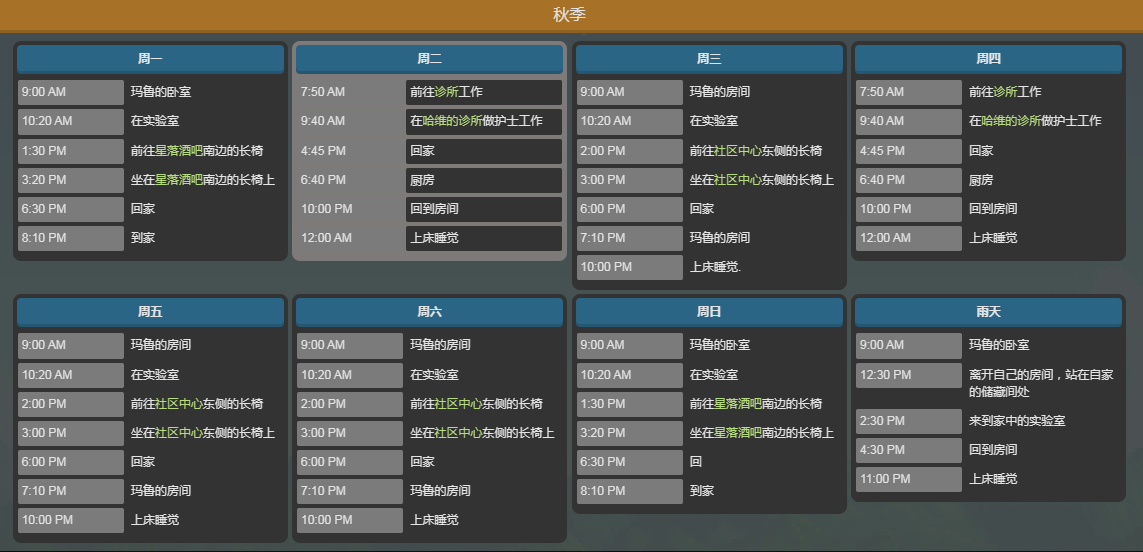The height and width of the screenshot is (552, 1143).
Task: Open 星落酒吧 link in 周日 3:20 PM row
Action: pyautogui.click(x=738, y=433)
